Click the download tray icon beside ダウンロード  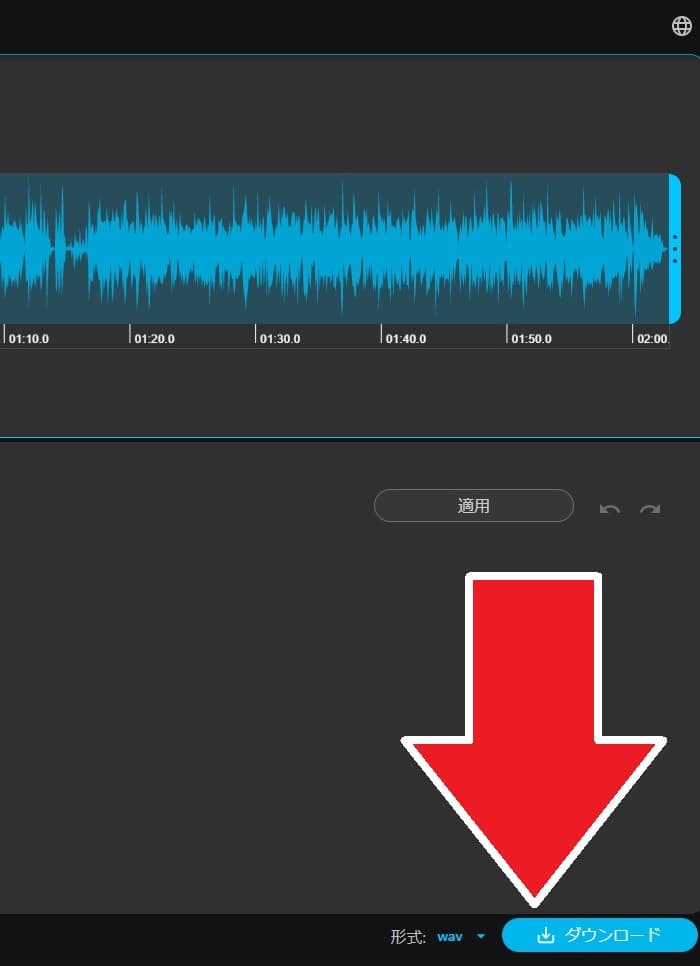tap(545, 935)
